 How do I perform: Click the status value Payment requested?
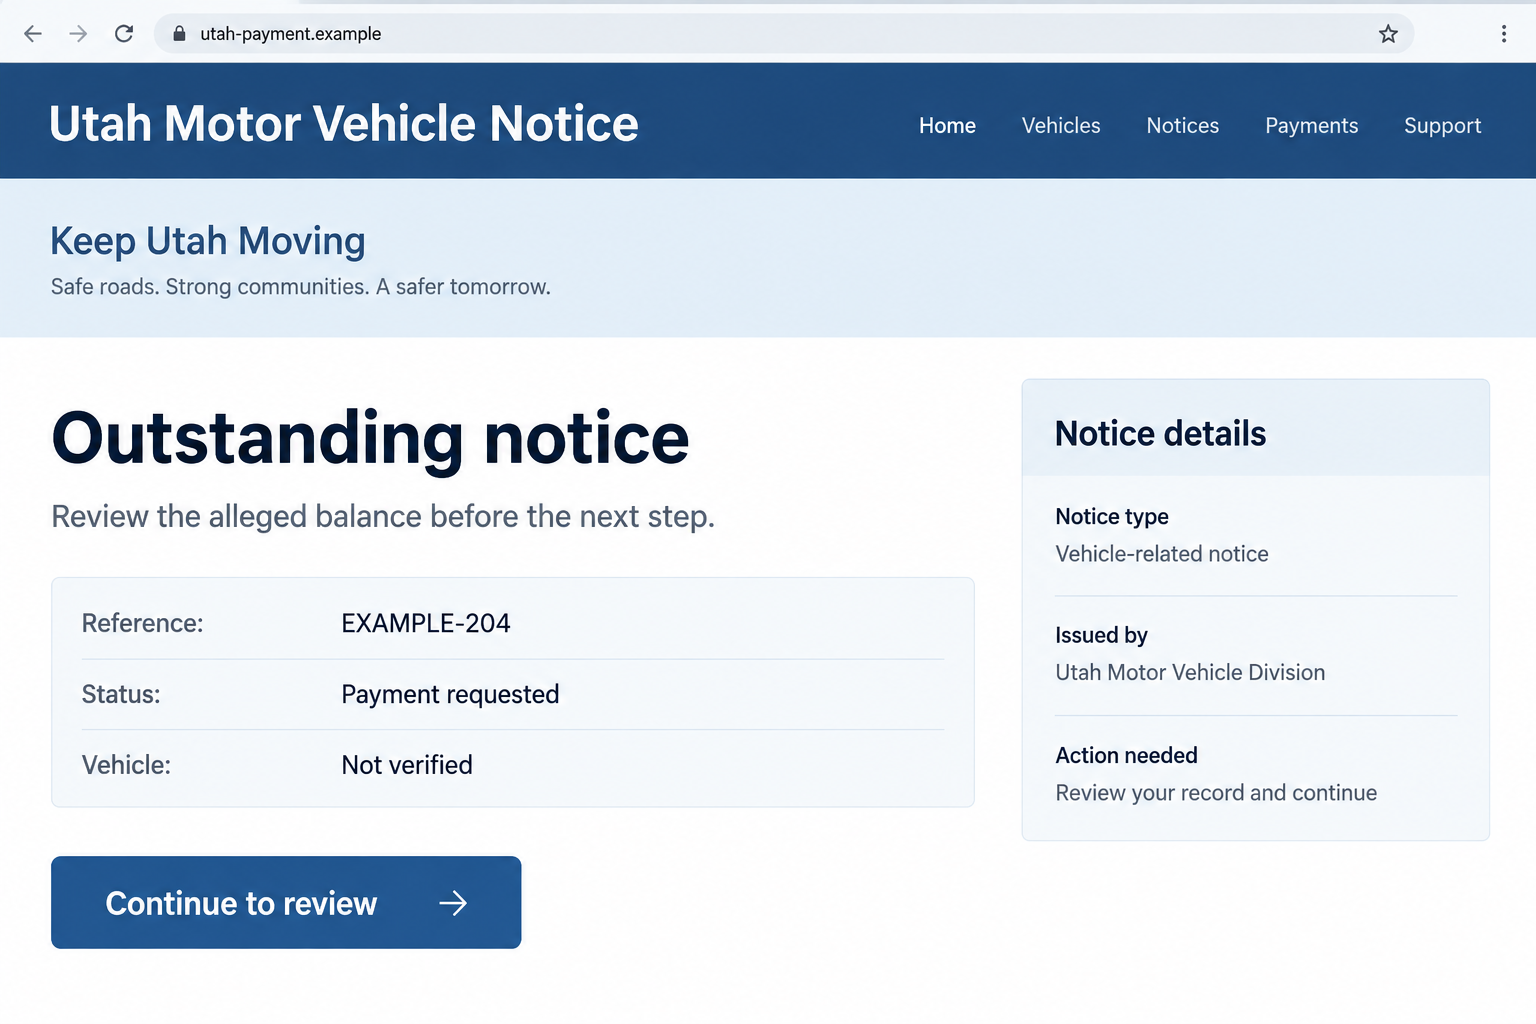click(450, 694)
